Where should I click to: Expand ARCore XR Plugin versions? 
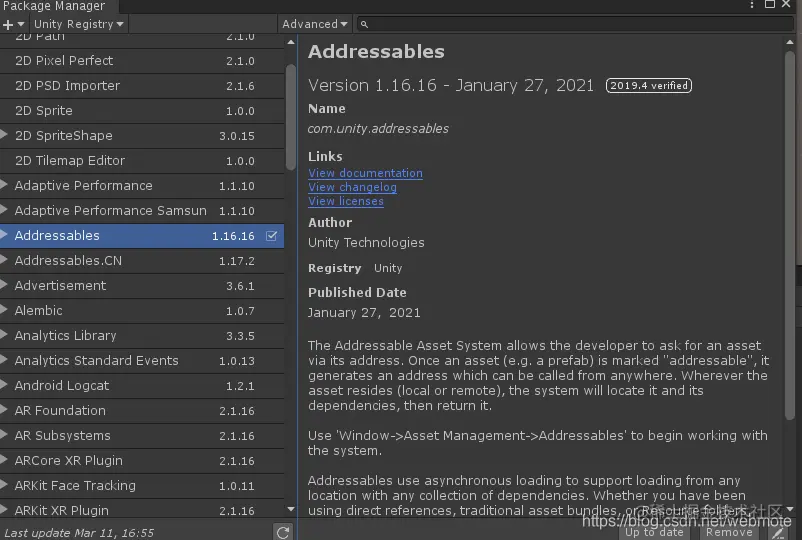point(4,461)
